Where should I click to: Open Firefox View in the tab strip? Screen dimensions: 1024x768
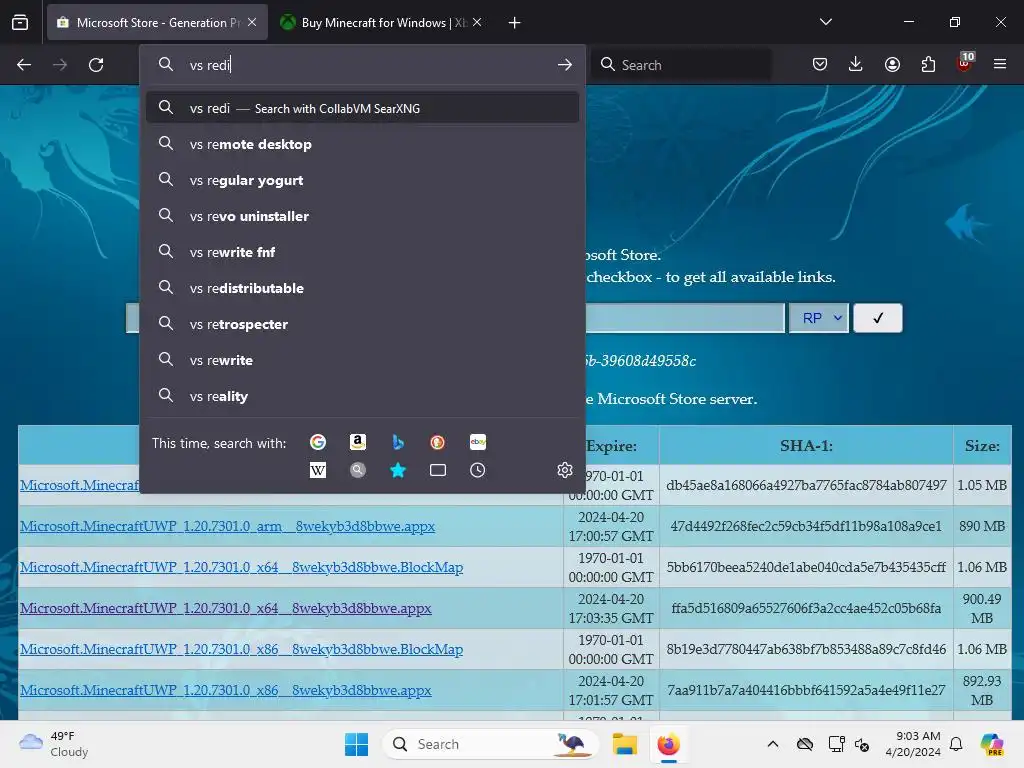click(x=20, y=22)
